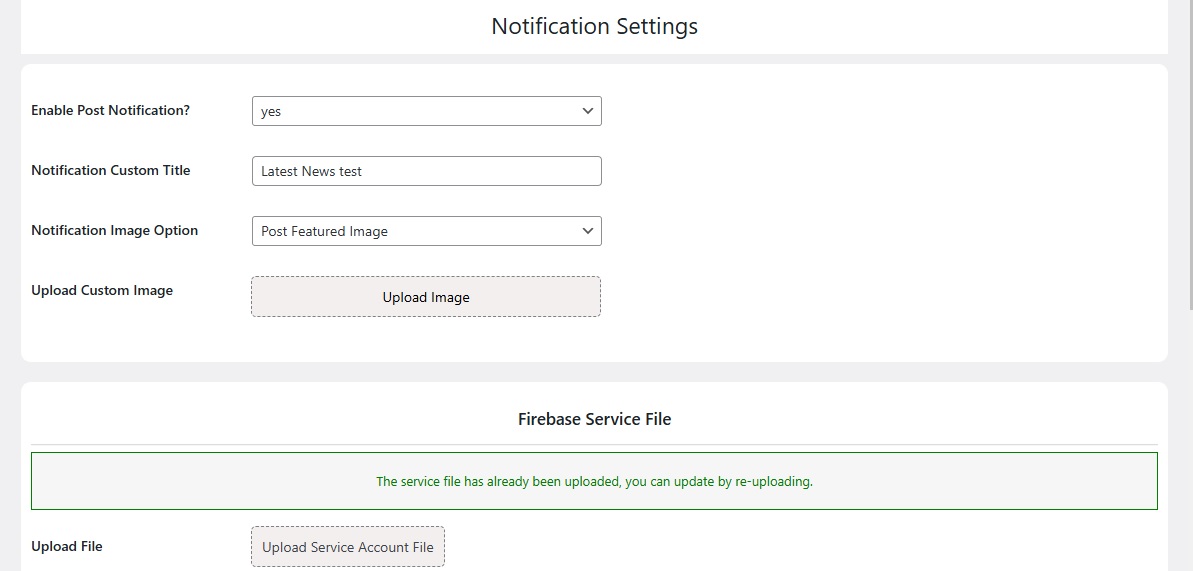Click the divider line under Firebase Service File
The image size is (1193, 571).
pos(594,445)
